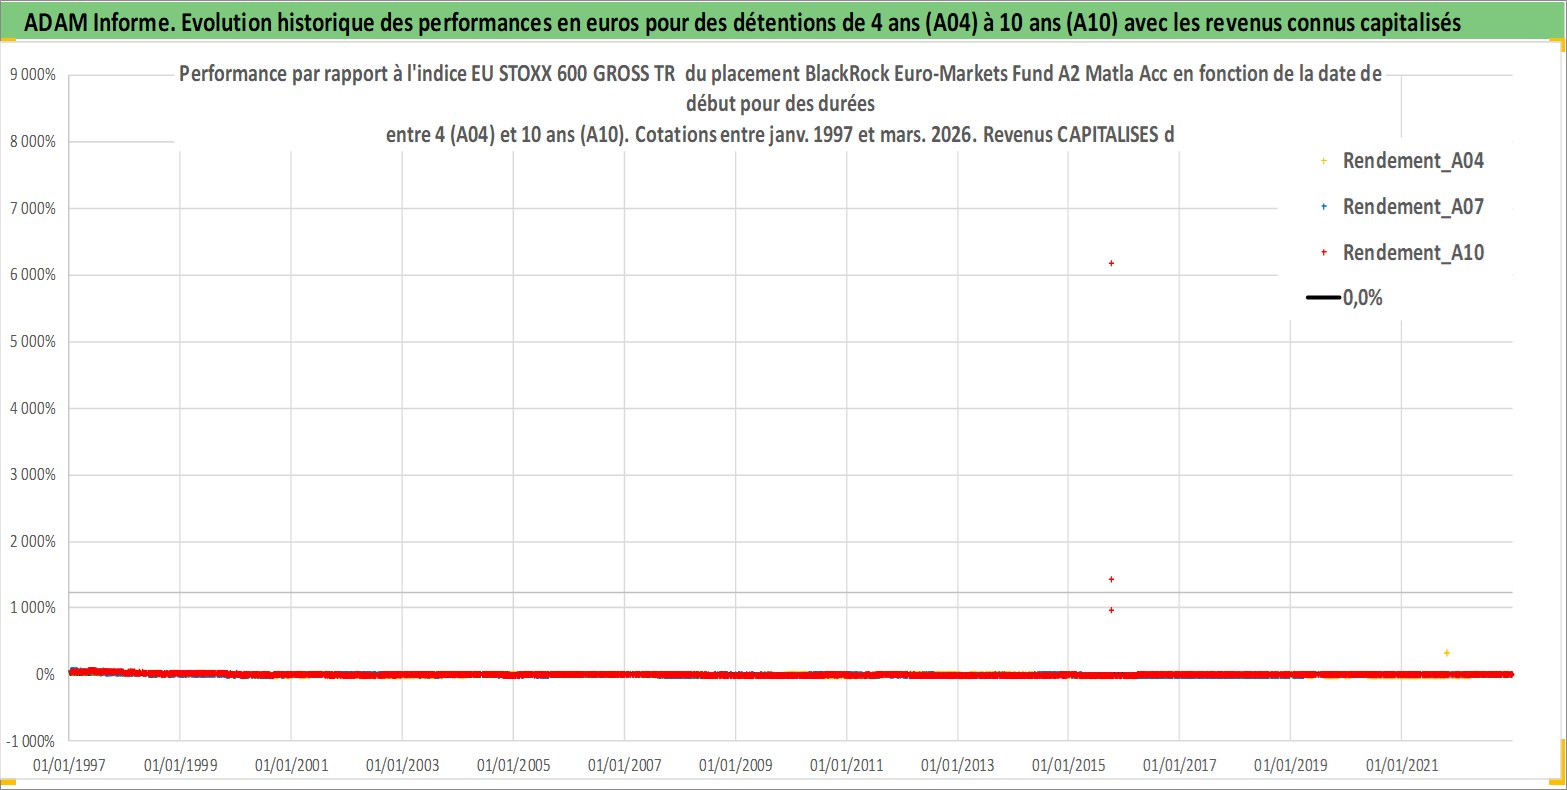The width and height of the screenshot is (1567, 790).
Task: Click the red outlier point just above 1 000%
Action: tap(1111, 579)
